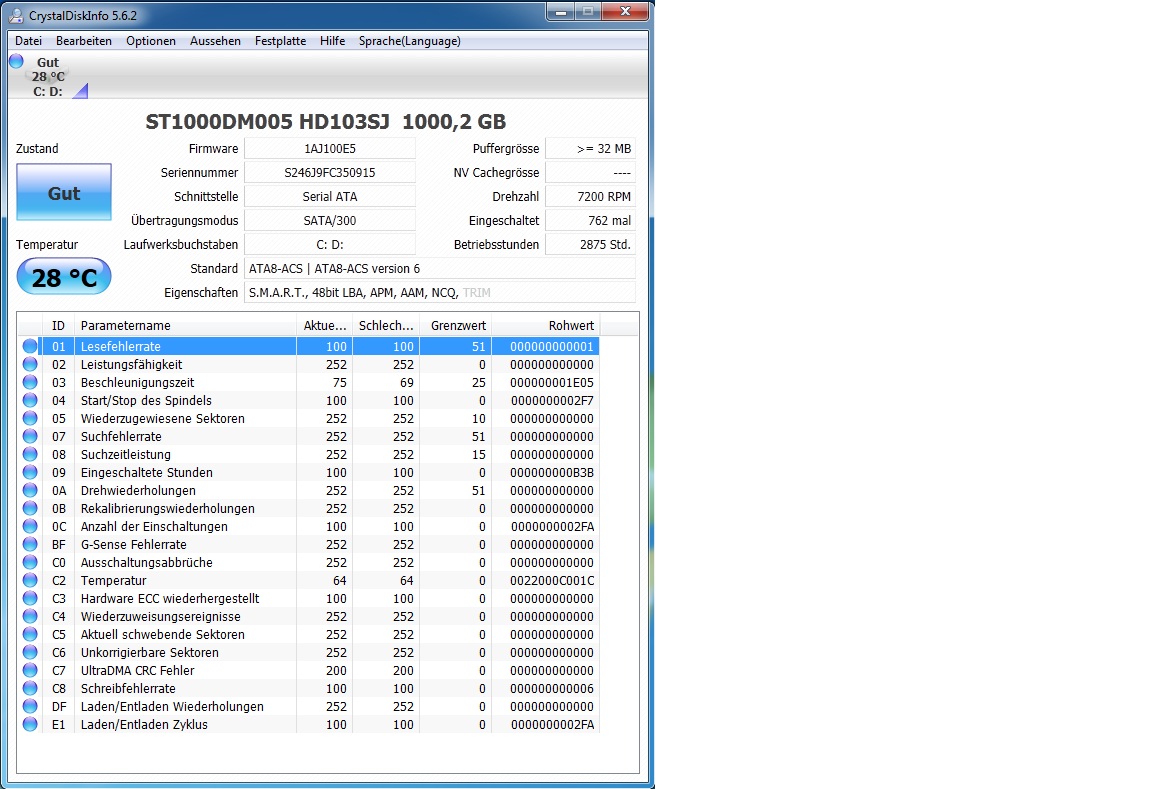The width and height of the screenshot is (1152, 789).
Task: Click the ID column header
Action: (x=58, y=325)
